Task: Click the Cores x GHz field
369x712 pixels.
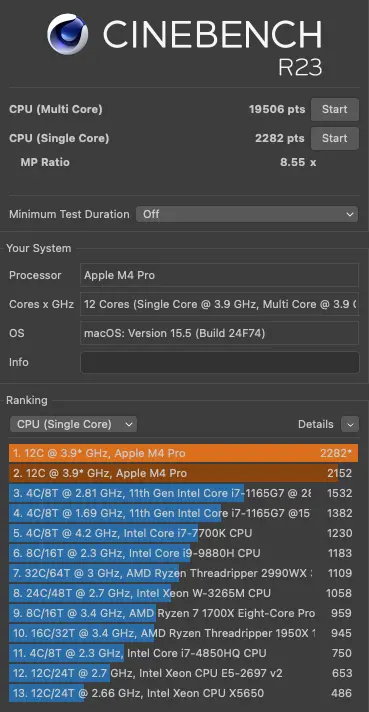Action: 220,304
